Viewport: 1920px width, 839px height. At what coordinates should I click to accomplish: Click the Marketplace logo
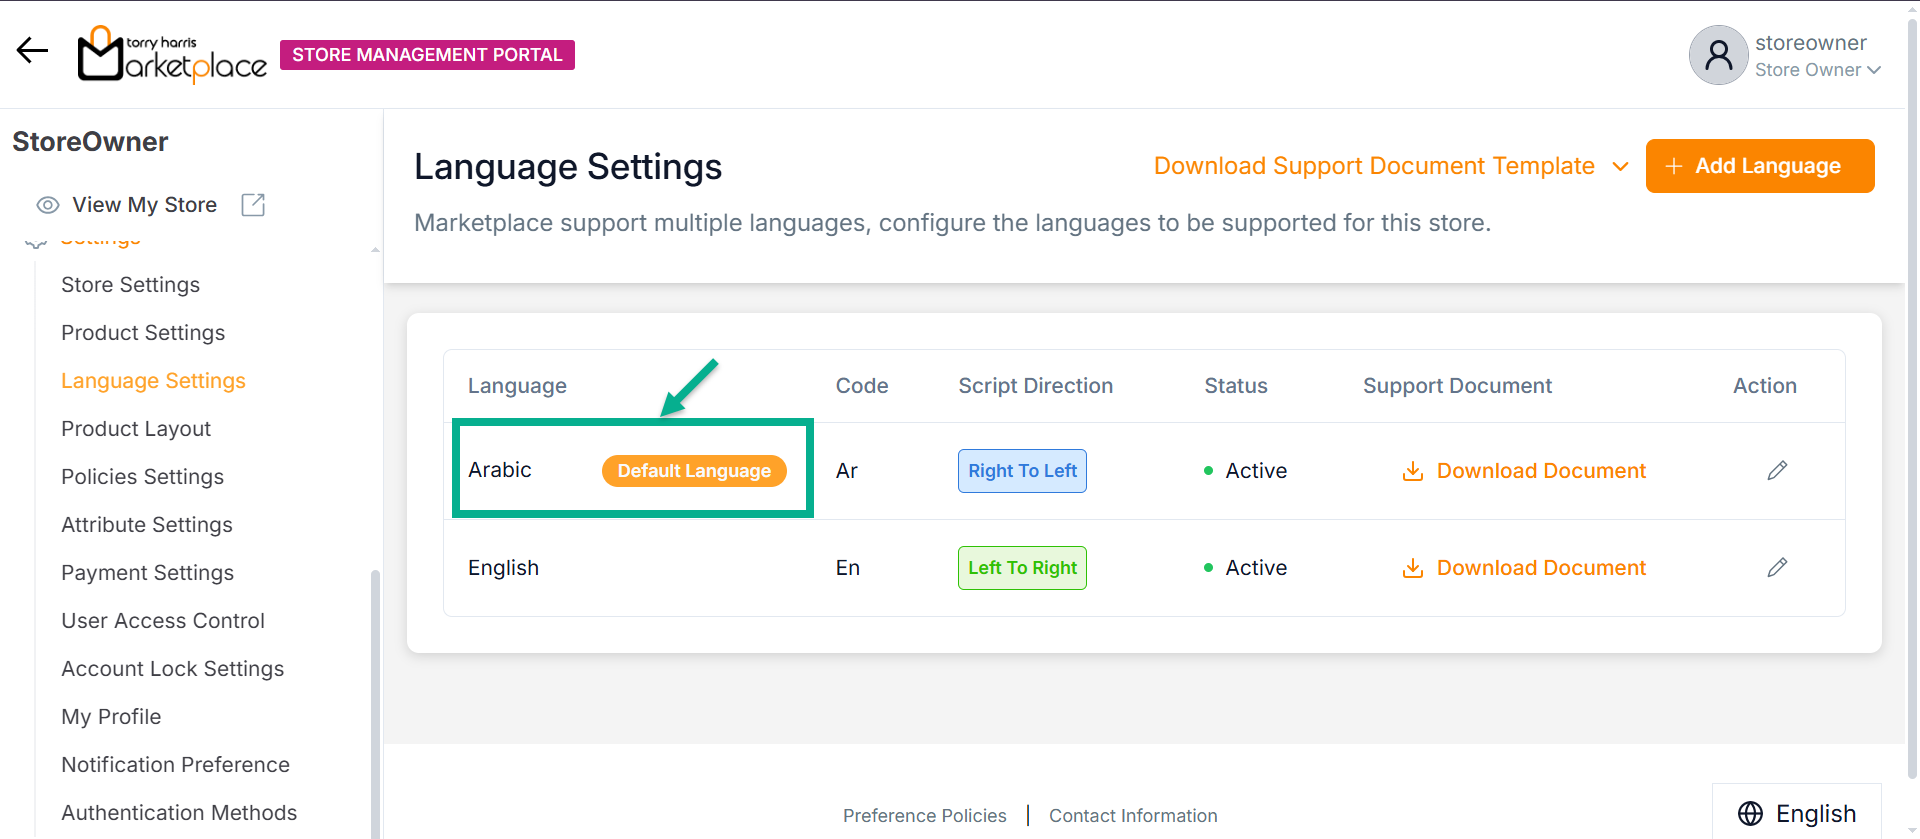pyautogui.click(x=172, y=54)
